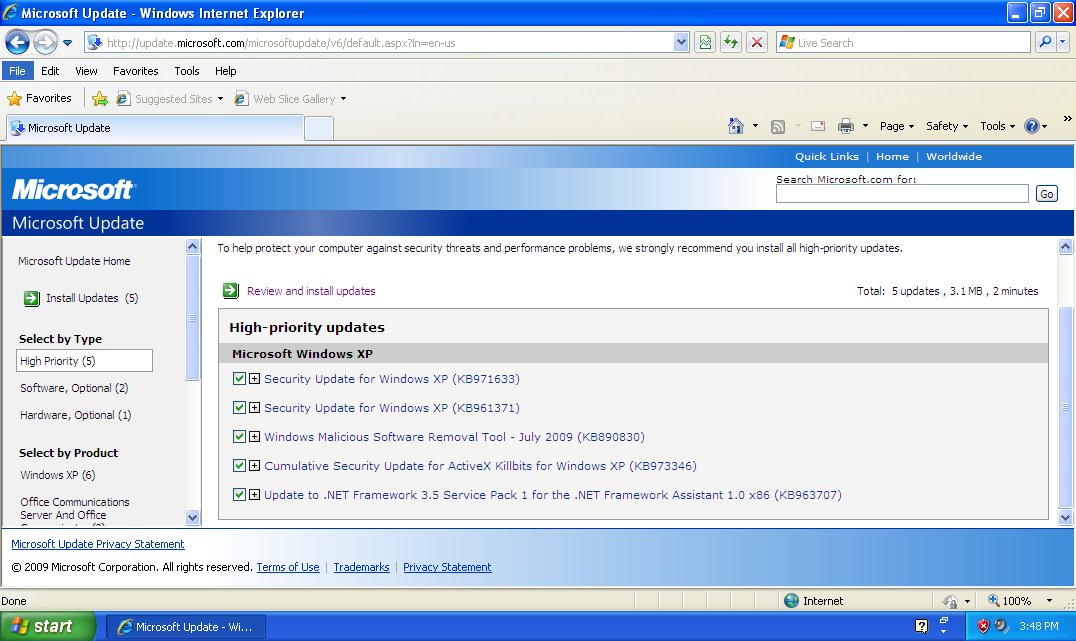Open the File menu
1076x641 pixels.
[17, 71]
